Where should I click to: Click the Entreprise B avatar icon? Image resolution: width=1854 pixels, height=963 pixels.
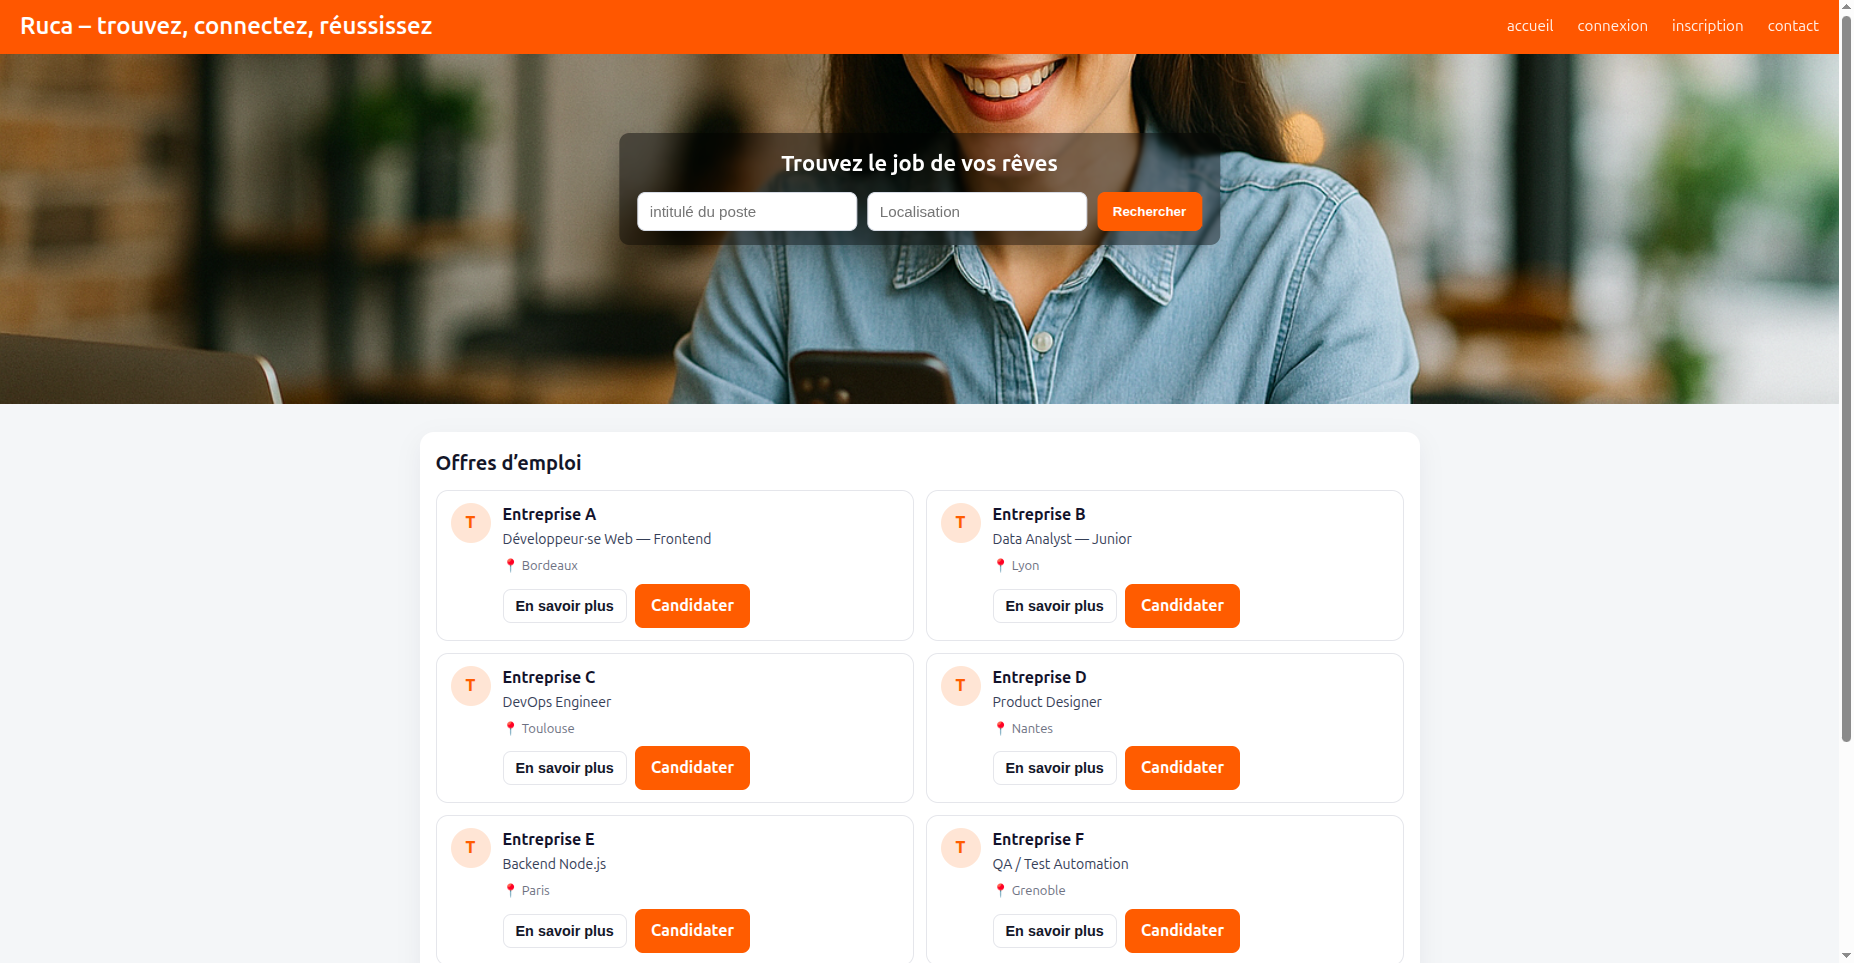pos(961,523)
